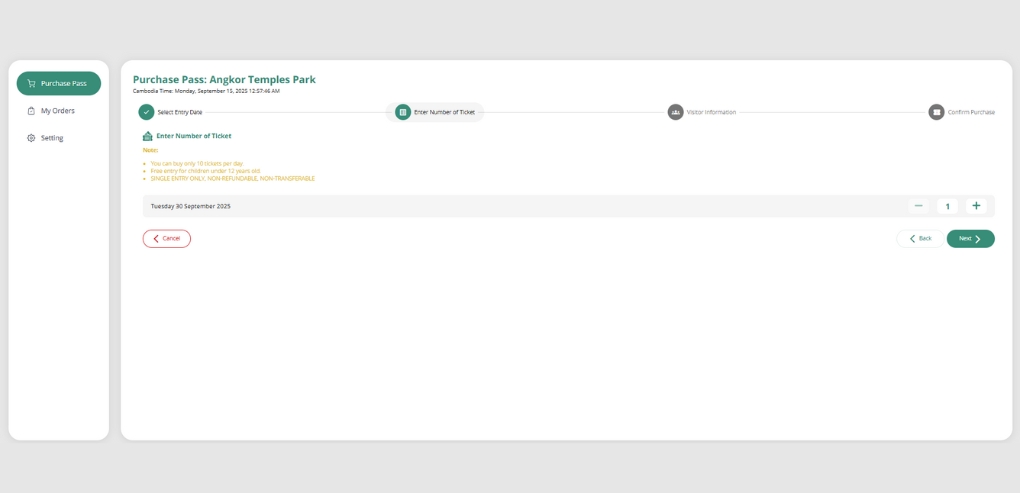Screen dimensions: 1020x493
Task: Open My Orders in the sidebar
Action: tap(59, 111)
